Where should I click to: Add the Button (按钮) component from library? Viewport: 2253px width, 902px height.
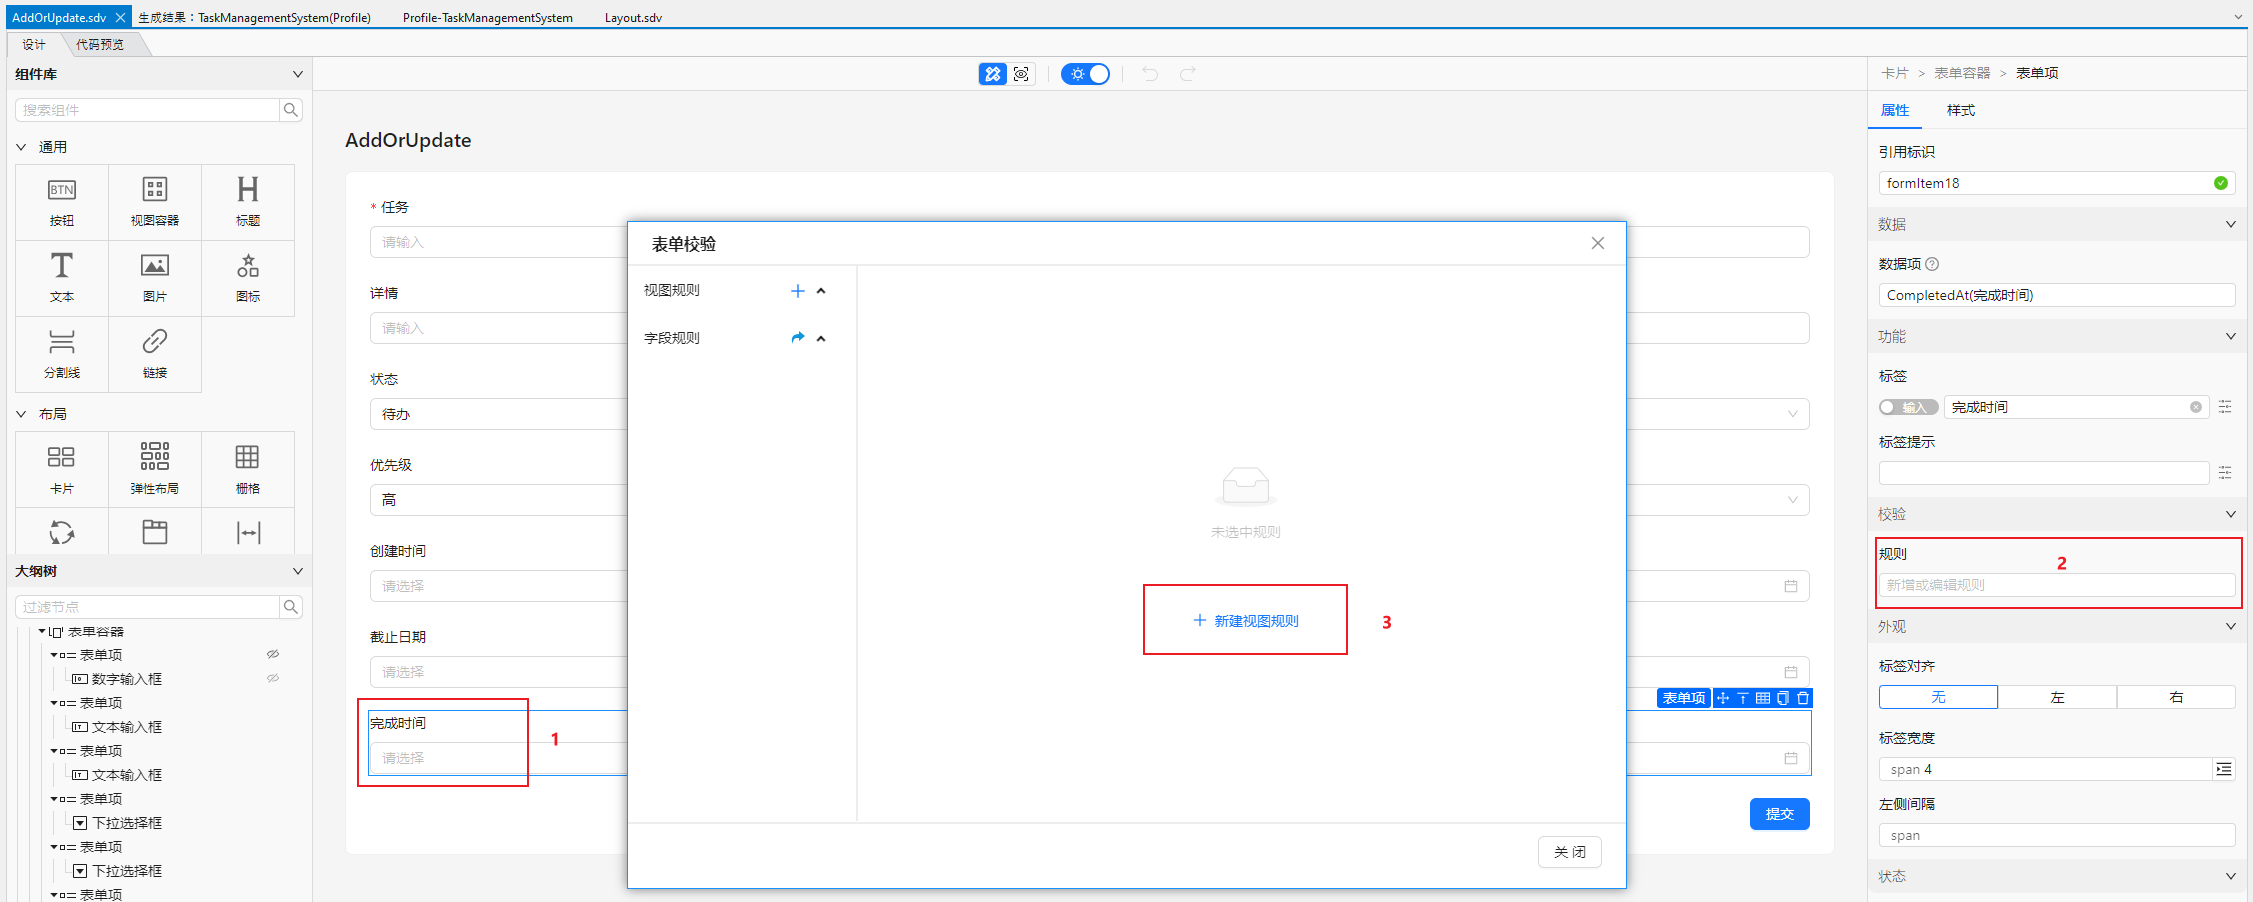click(62, 202)
